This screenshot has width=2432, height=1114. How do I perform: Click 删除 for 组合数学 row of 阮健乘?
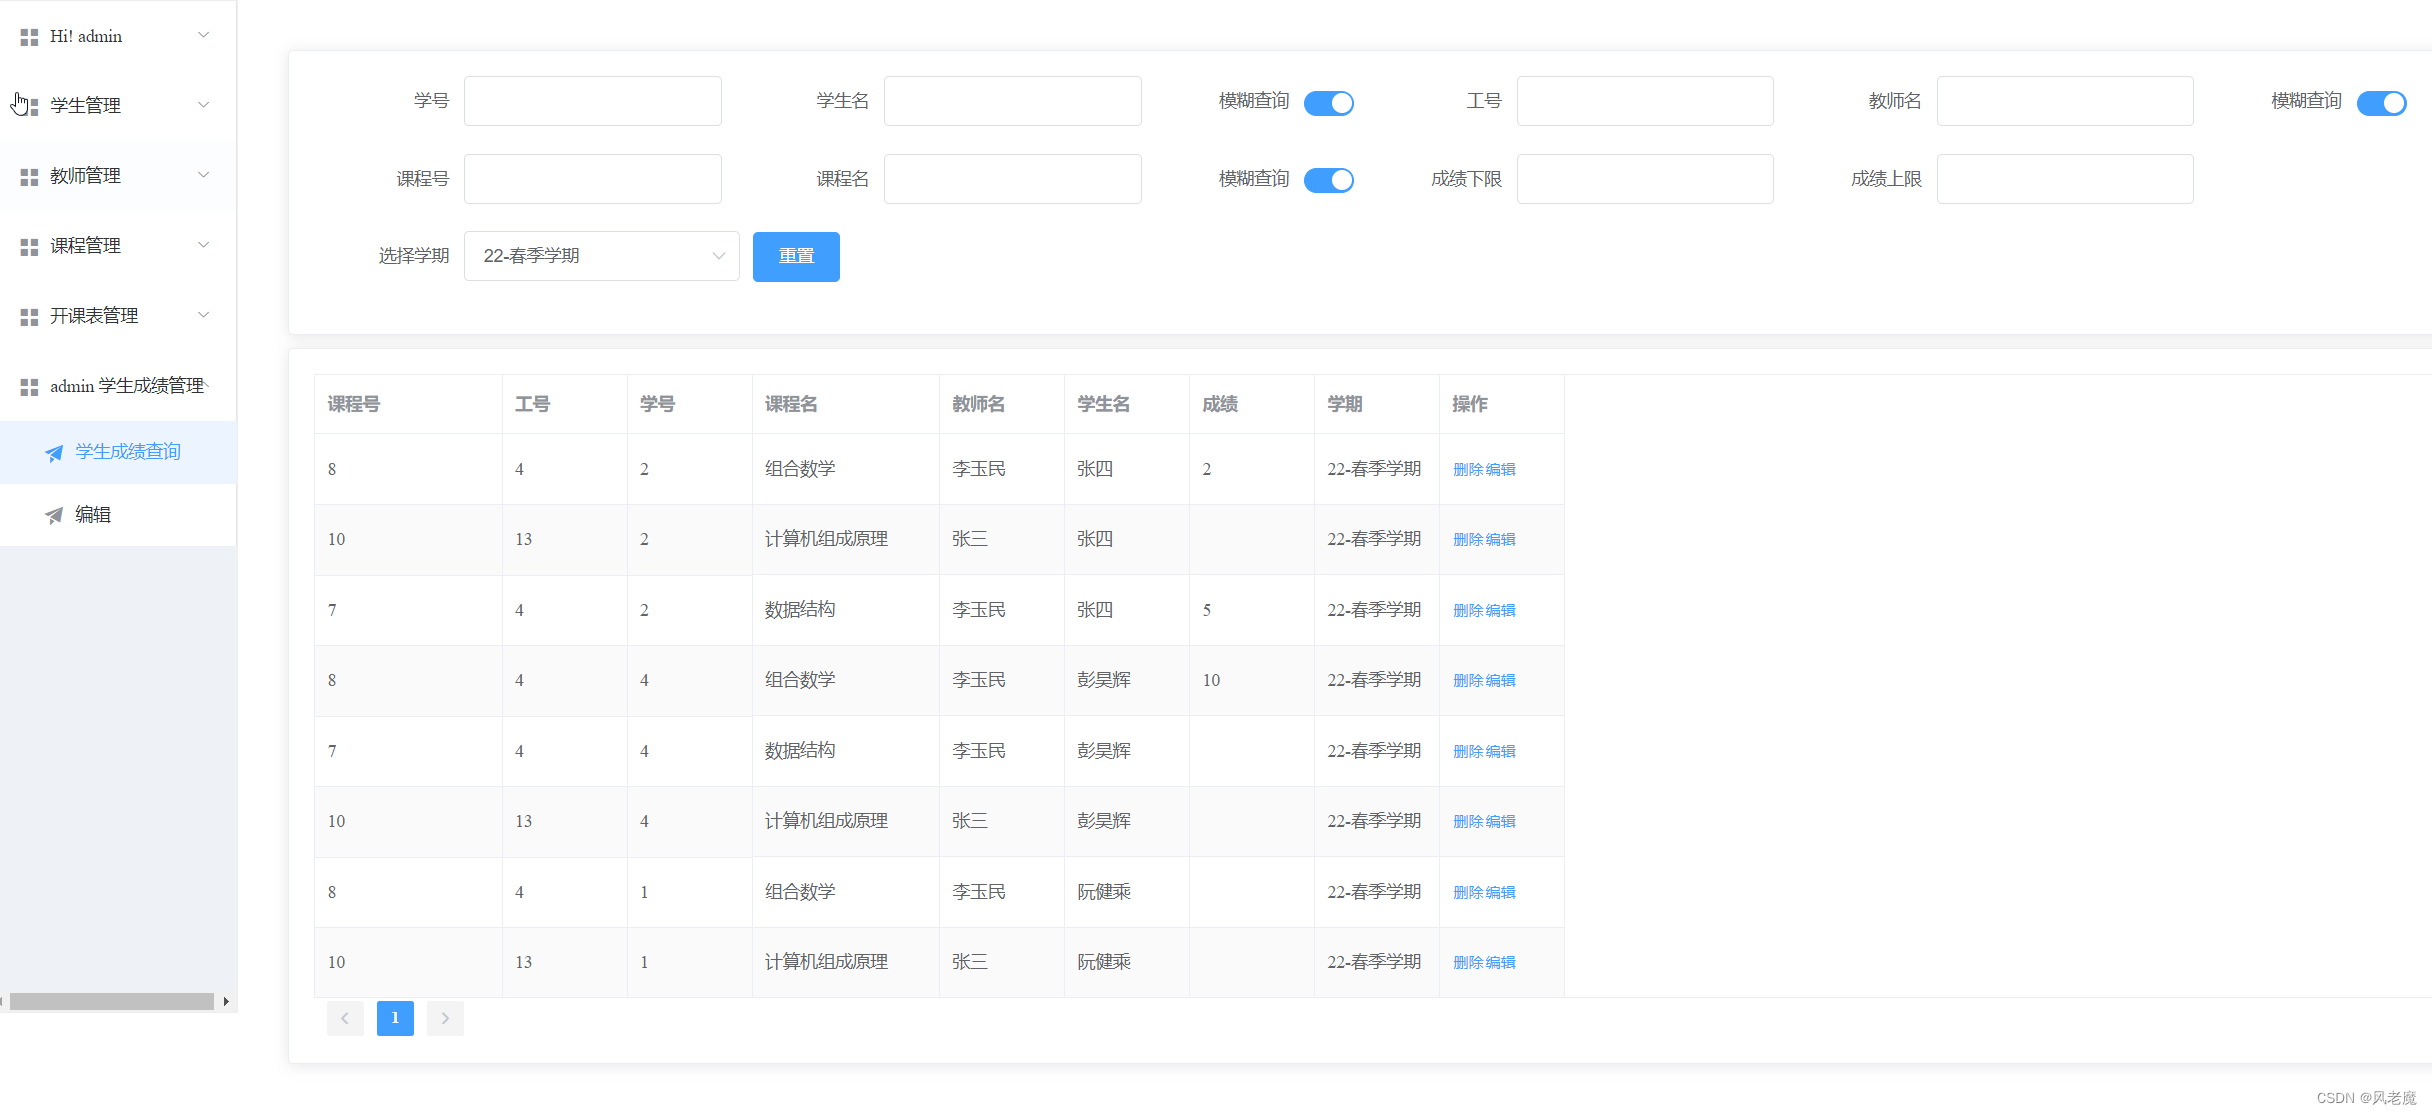coord(1468,893)
